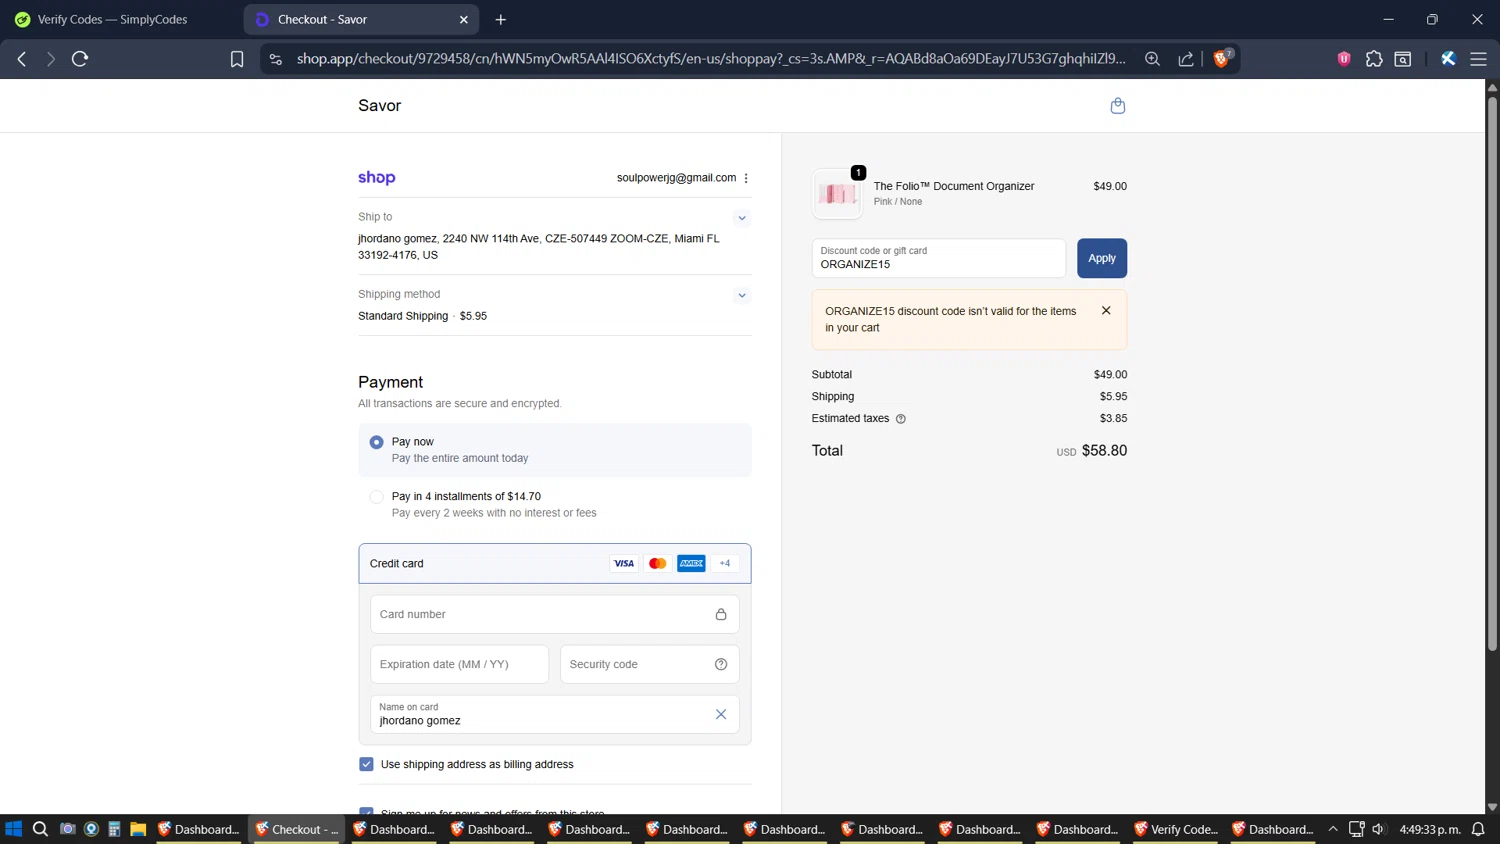Open site settings icon left of URL
The height and width of the screenshot is (844, 1500).
[276, 59]
